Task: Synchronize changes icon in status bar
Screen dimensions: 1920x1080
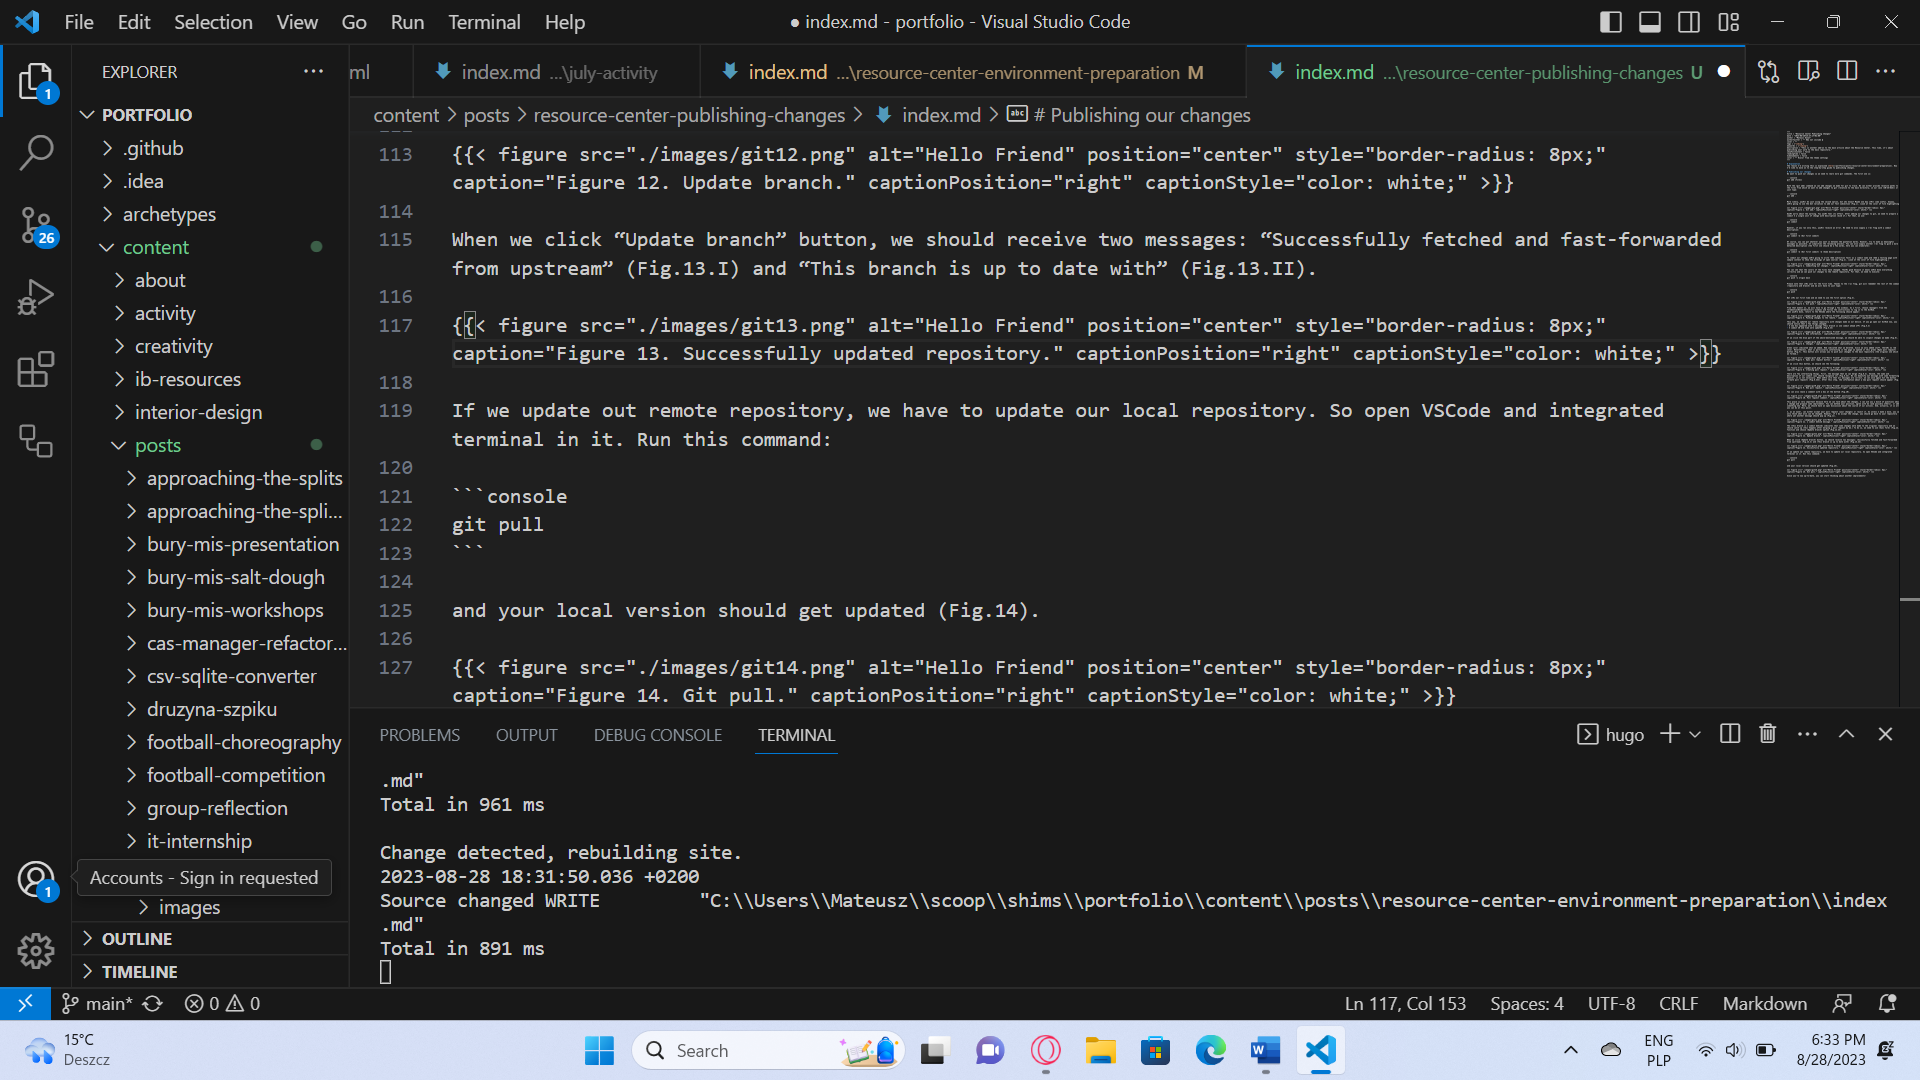Action: click(152, 1003)
